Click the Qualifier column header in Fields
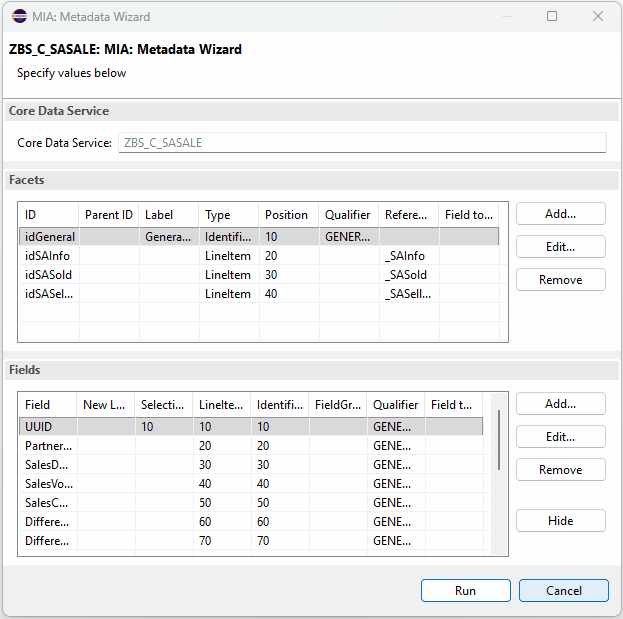 coord(395,405)
